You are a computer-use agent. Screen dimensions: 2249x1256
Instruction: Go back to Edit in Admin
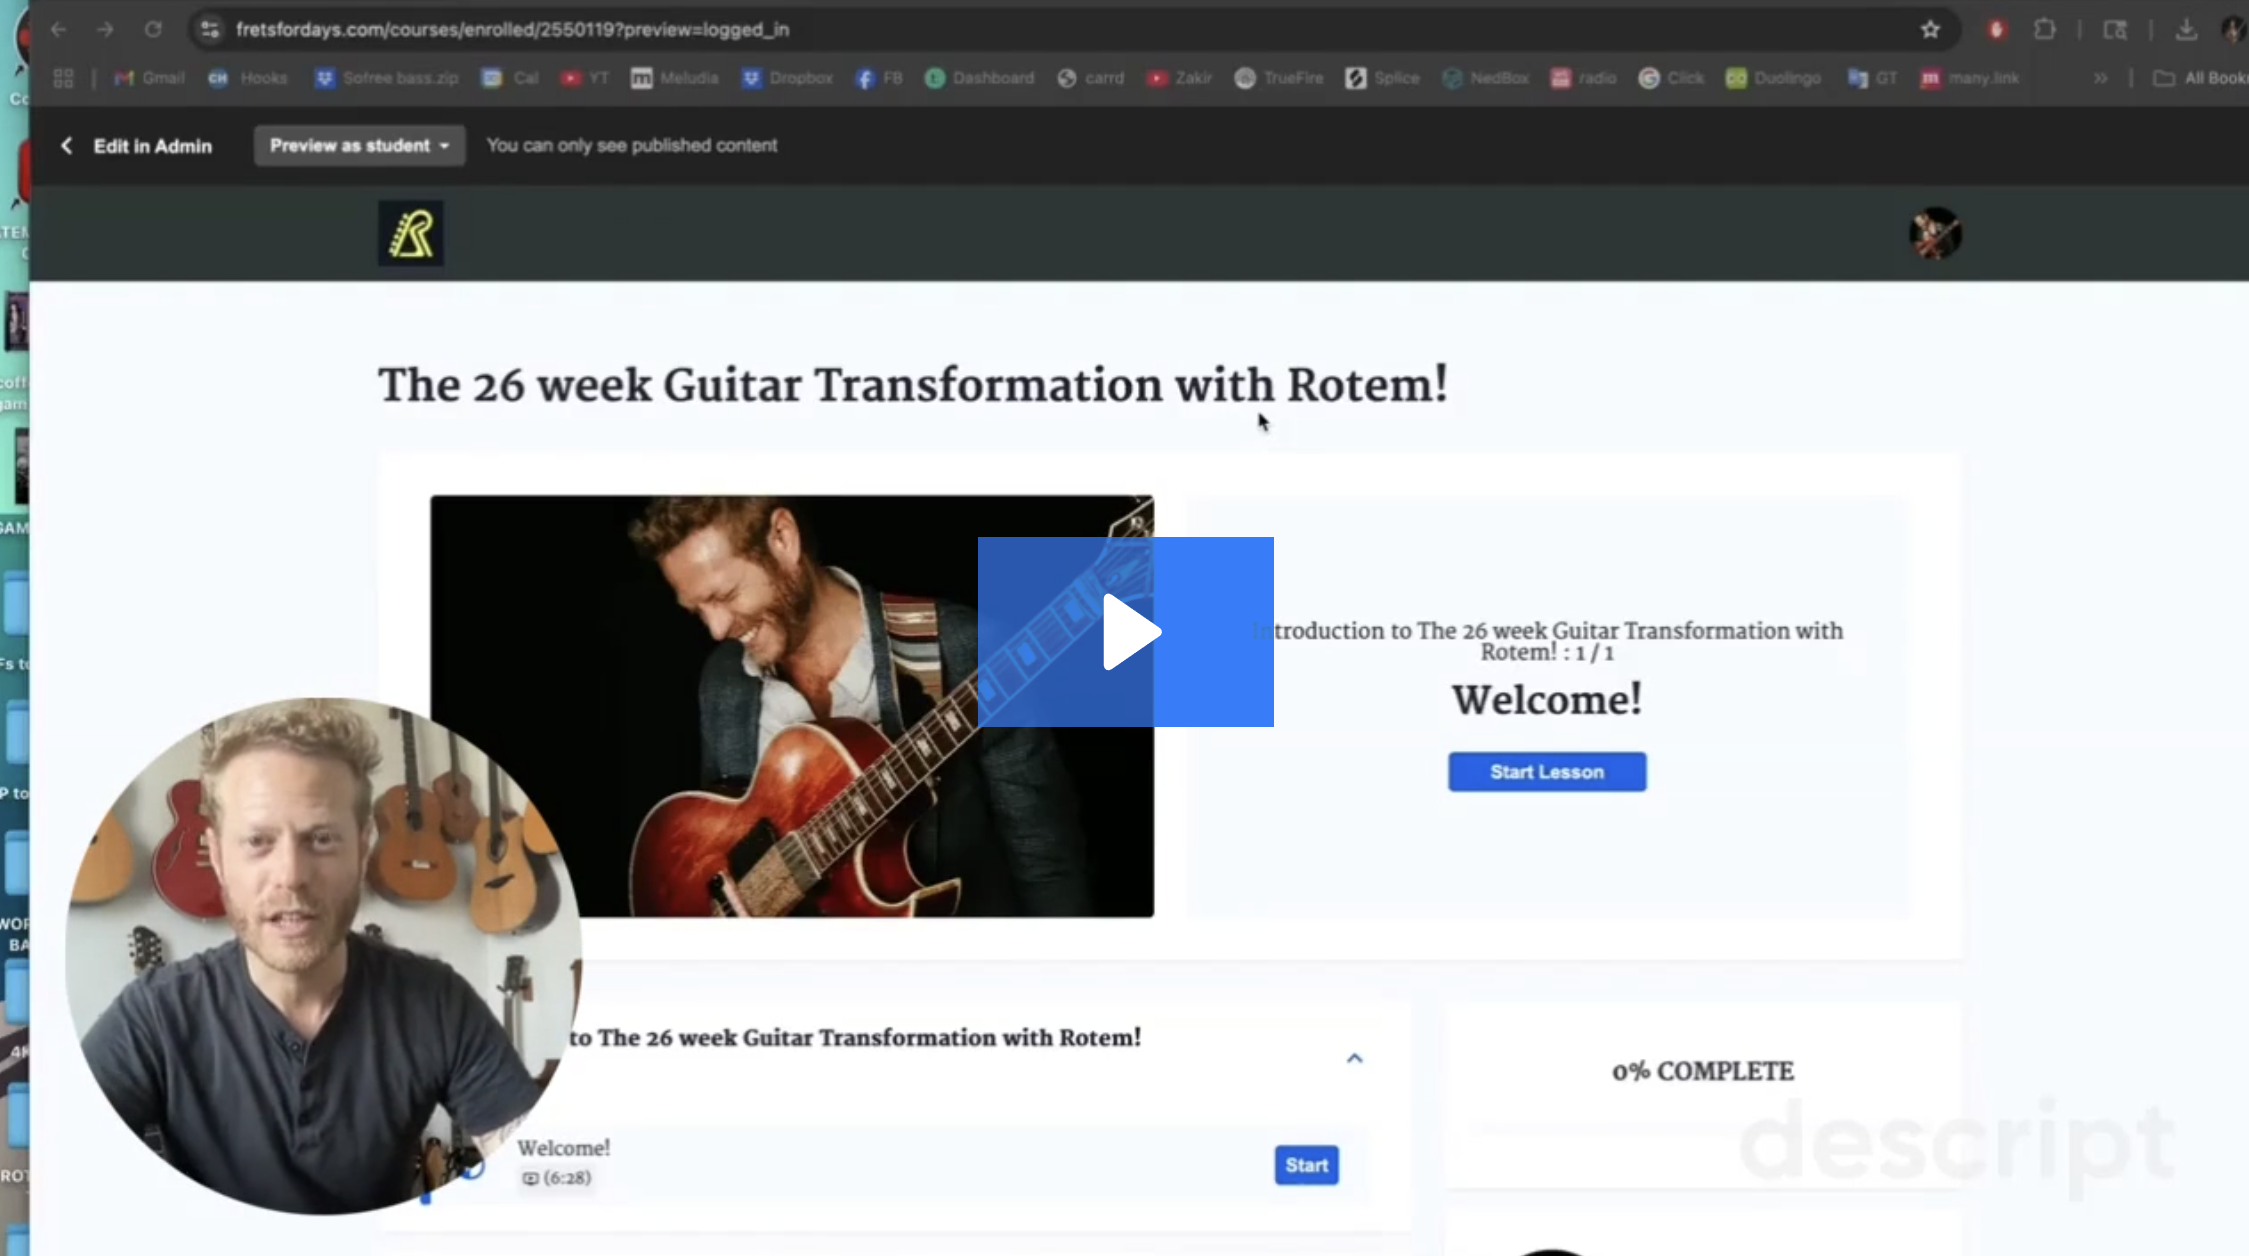click(x=136, y=146)
